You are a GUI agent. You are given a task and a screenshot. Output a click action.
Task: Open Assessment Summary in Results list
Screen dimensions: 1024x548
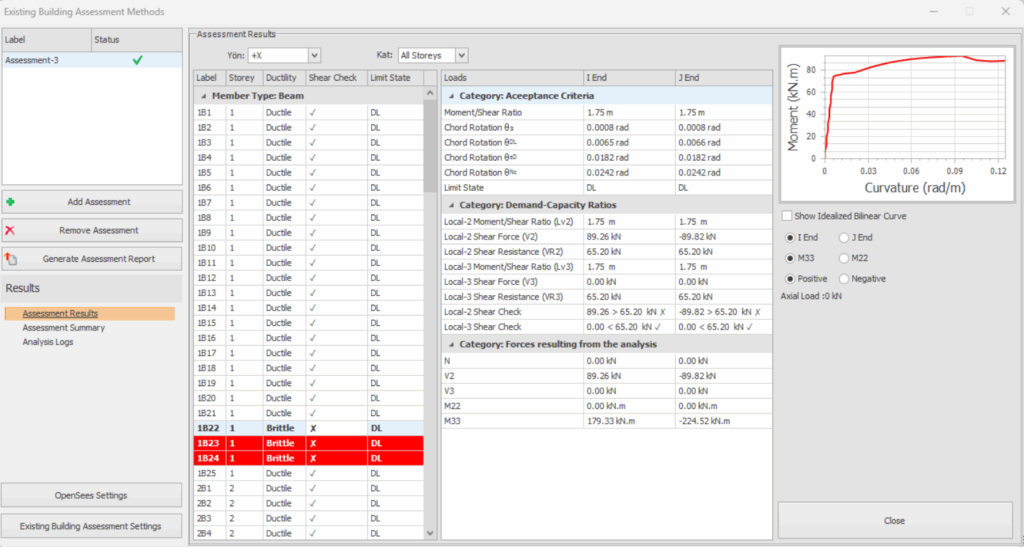click(63, 328)
